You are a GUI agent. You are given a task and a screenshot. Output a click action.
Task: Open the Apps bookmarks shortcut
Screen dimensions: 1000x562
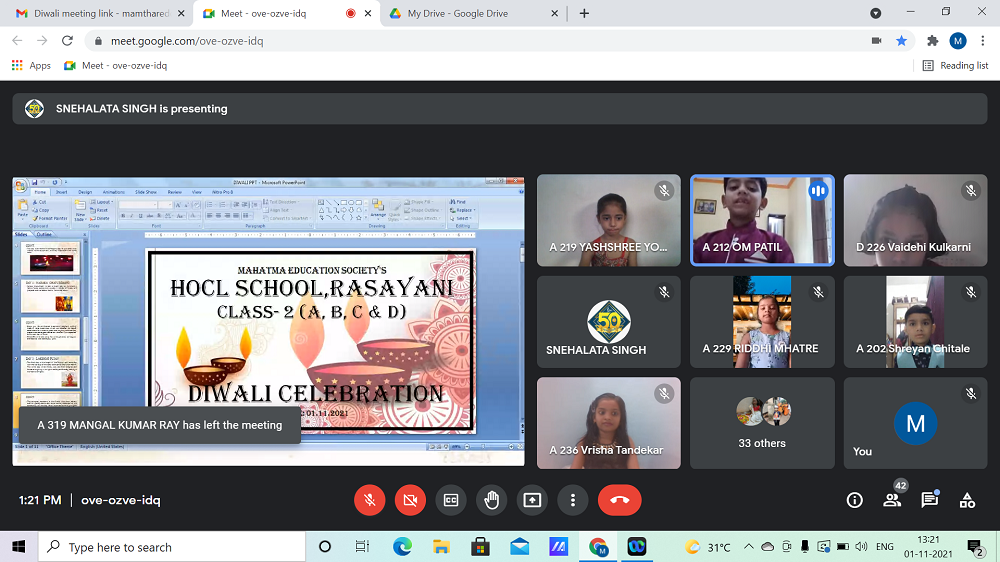pos(31,65)
